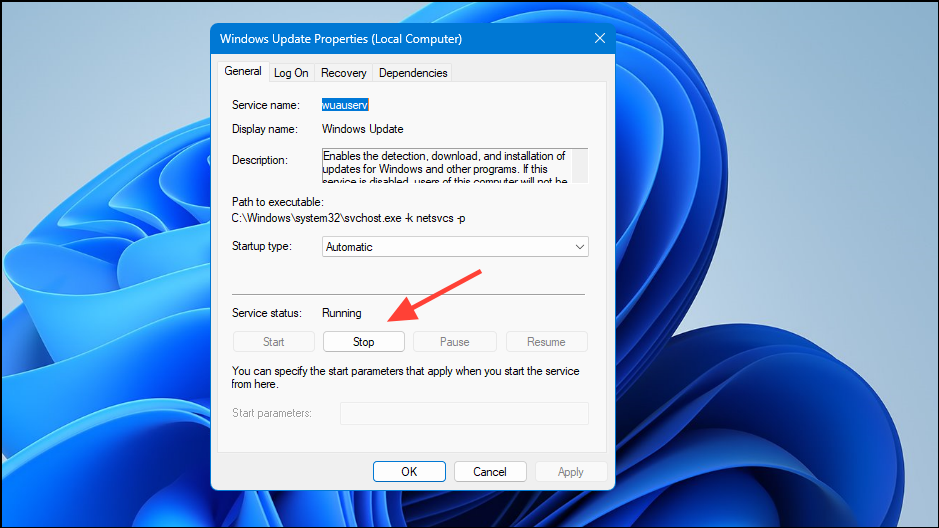
Task: Click the dialog title bar text
Action: click(x=341, y=39)
